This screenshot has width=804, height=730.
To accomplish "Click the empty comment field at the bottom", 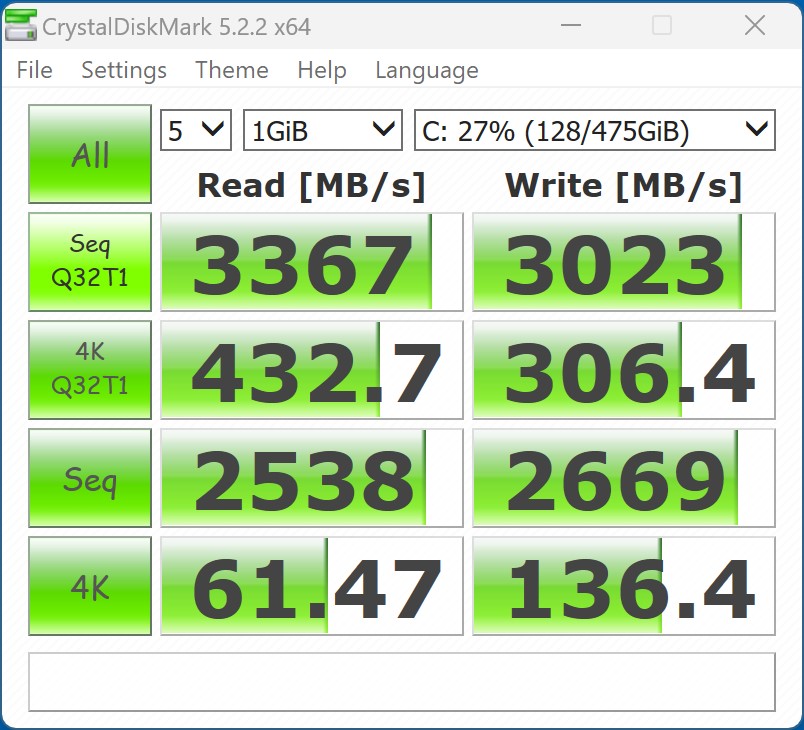I will (x=402, y=682).
